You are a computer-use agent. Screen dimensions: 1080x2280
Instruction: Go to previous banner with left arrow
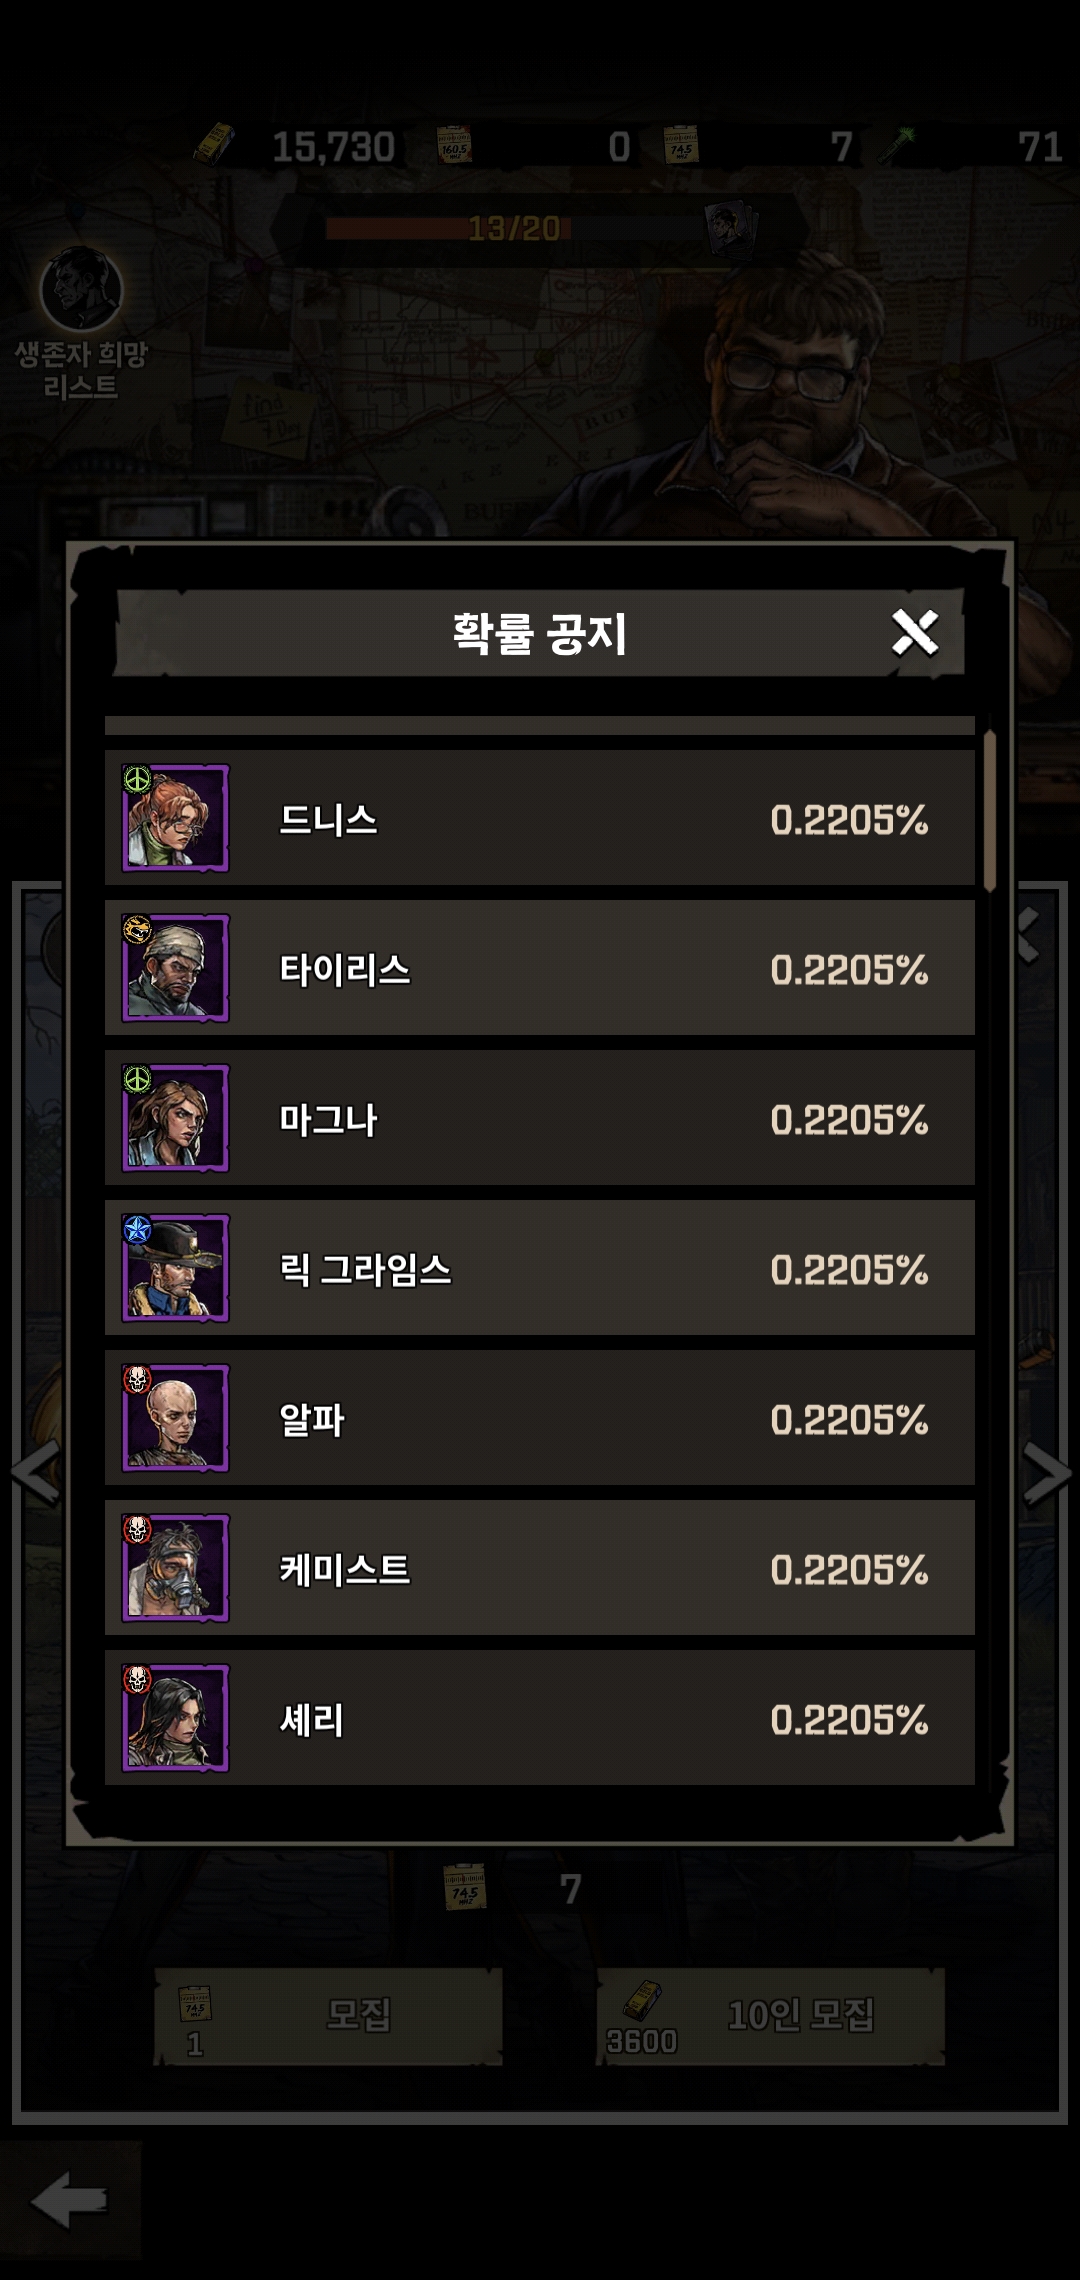35,1472
